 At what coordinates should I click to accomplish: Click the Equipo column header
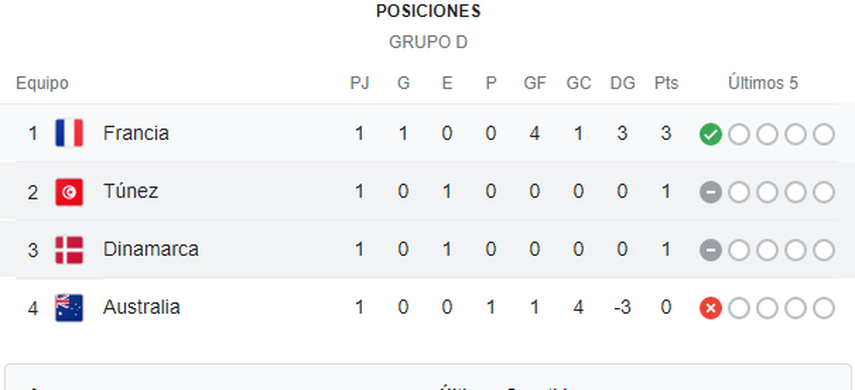tap(43, 84)
